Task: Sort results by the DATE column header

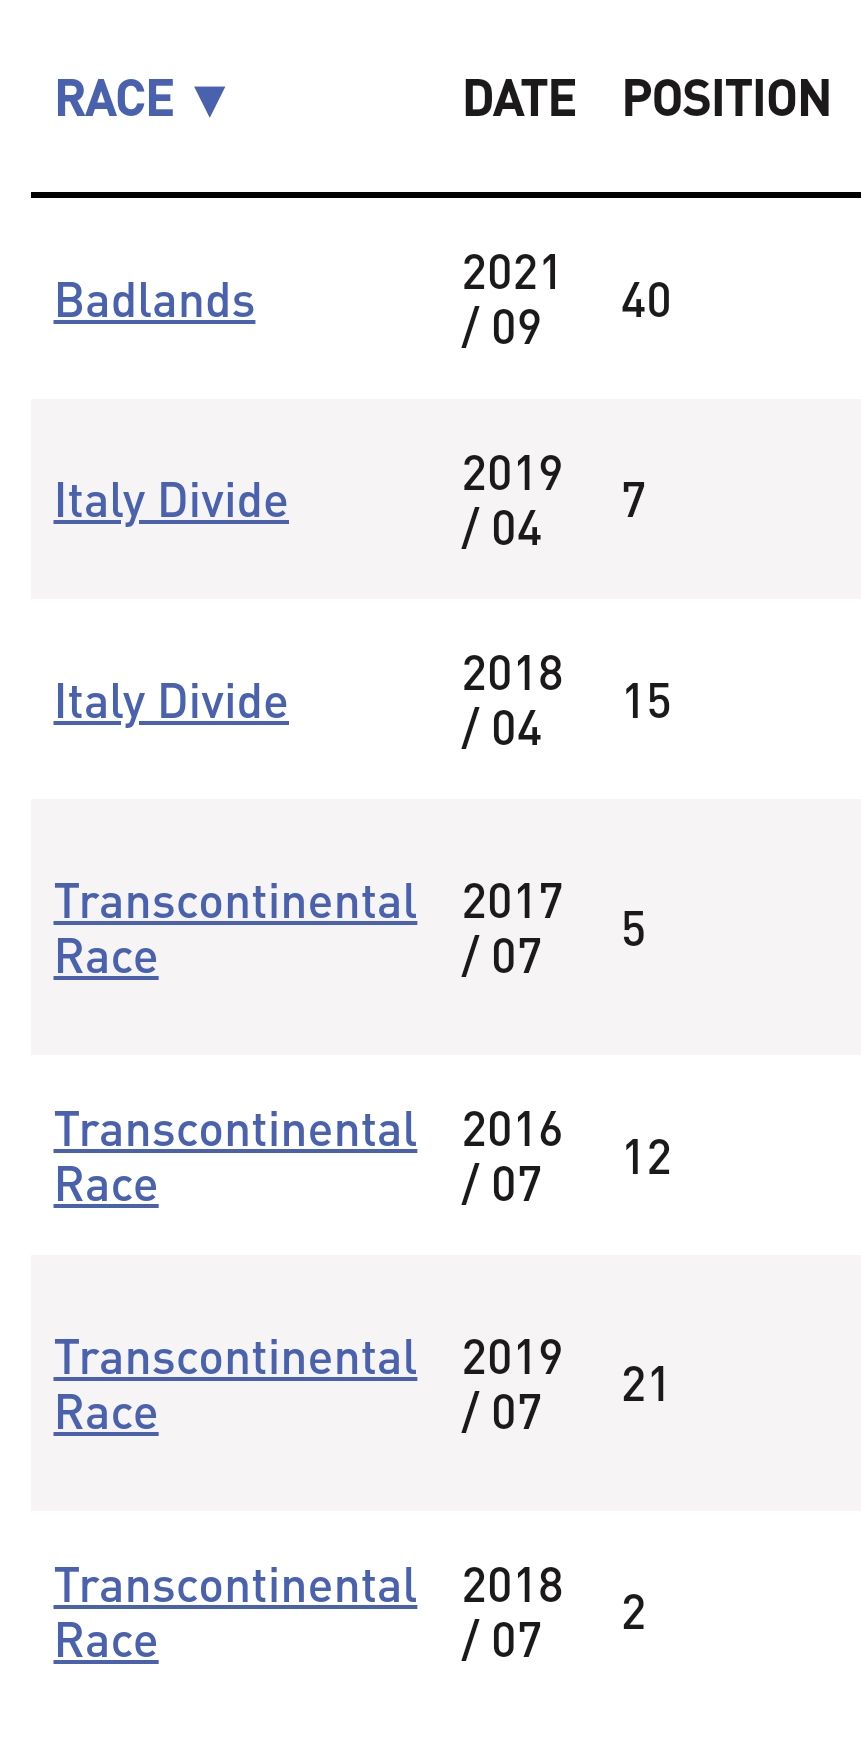Action: [519, 99]
